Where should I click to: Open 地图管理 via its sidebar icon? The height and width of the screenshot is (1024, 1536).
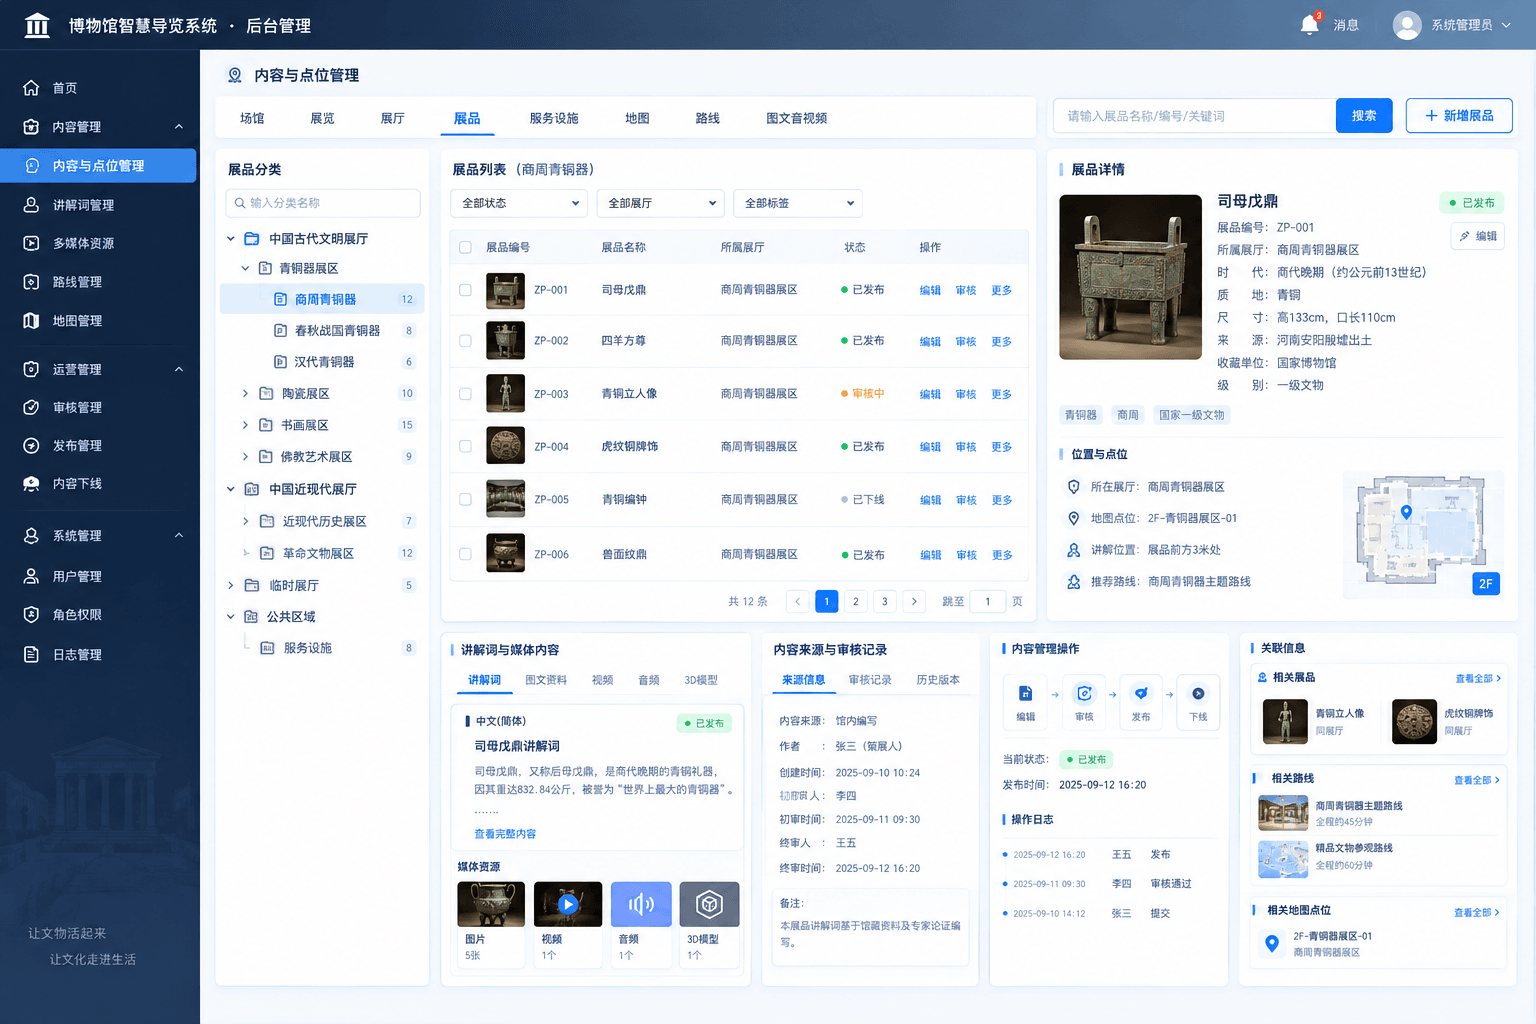pyautogui.click(x=31, y=321)
